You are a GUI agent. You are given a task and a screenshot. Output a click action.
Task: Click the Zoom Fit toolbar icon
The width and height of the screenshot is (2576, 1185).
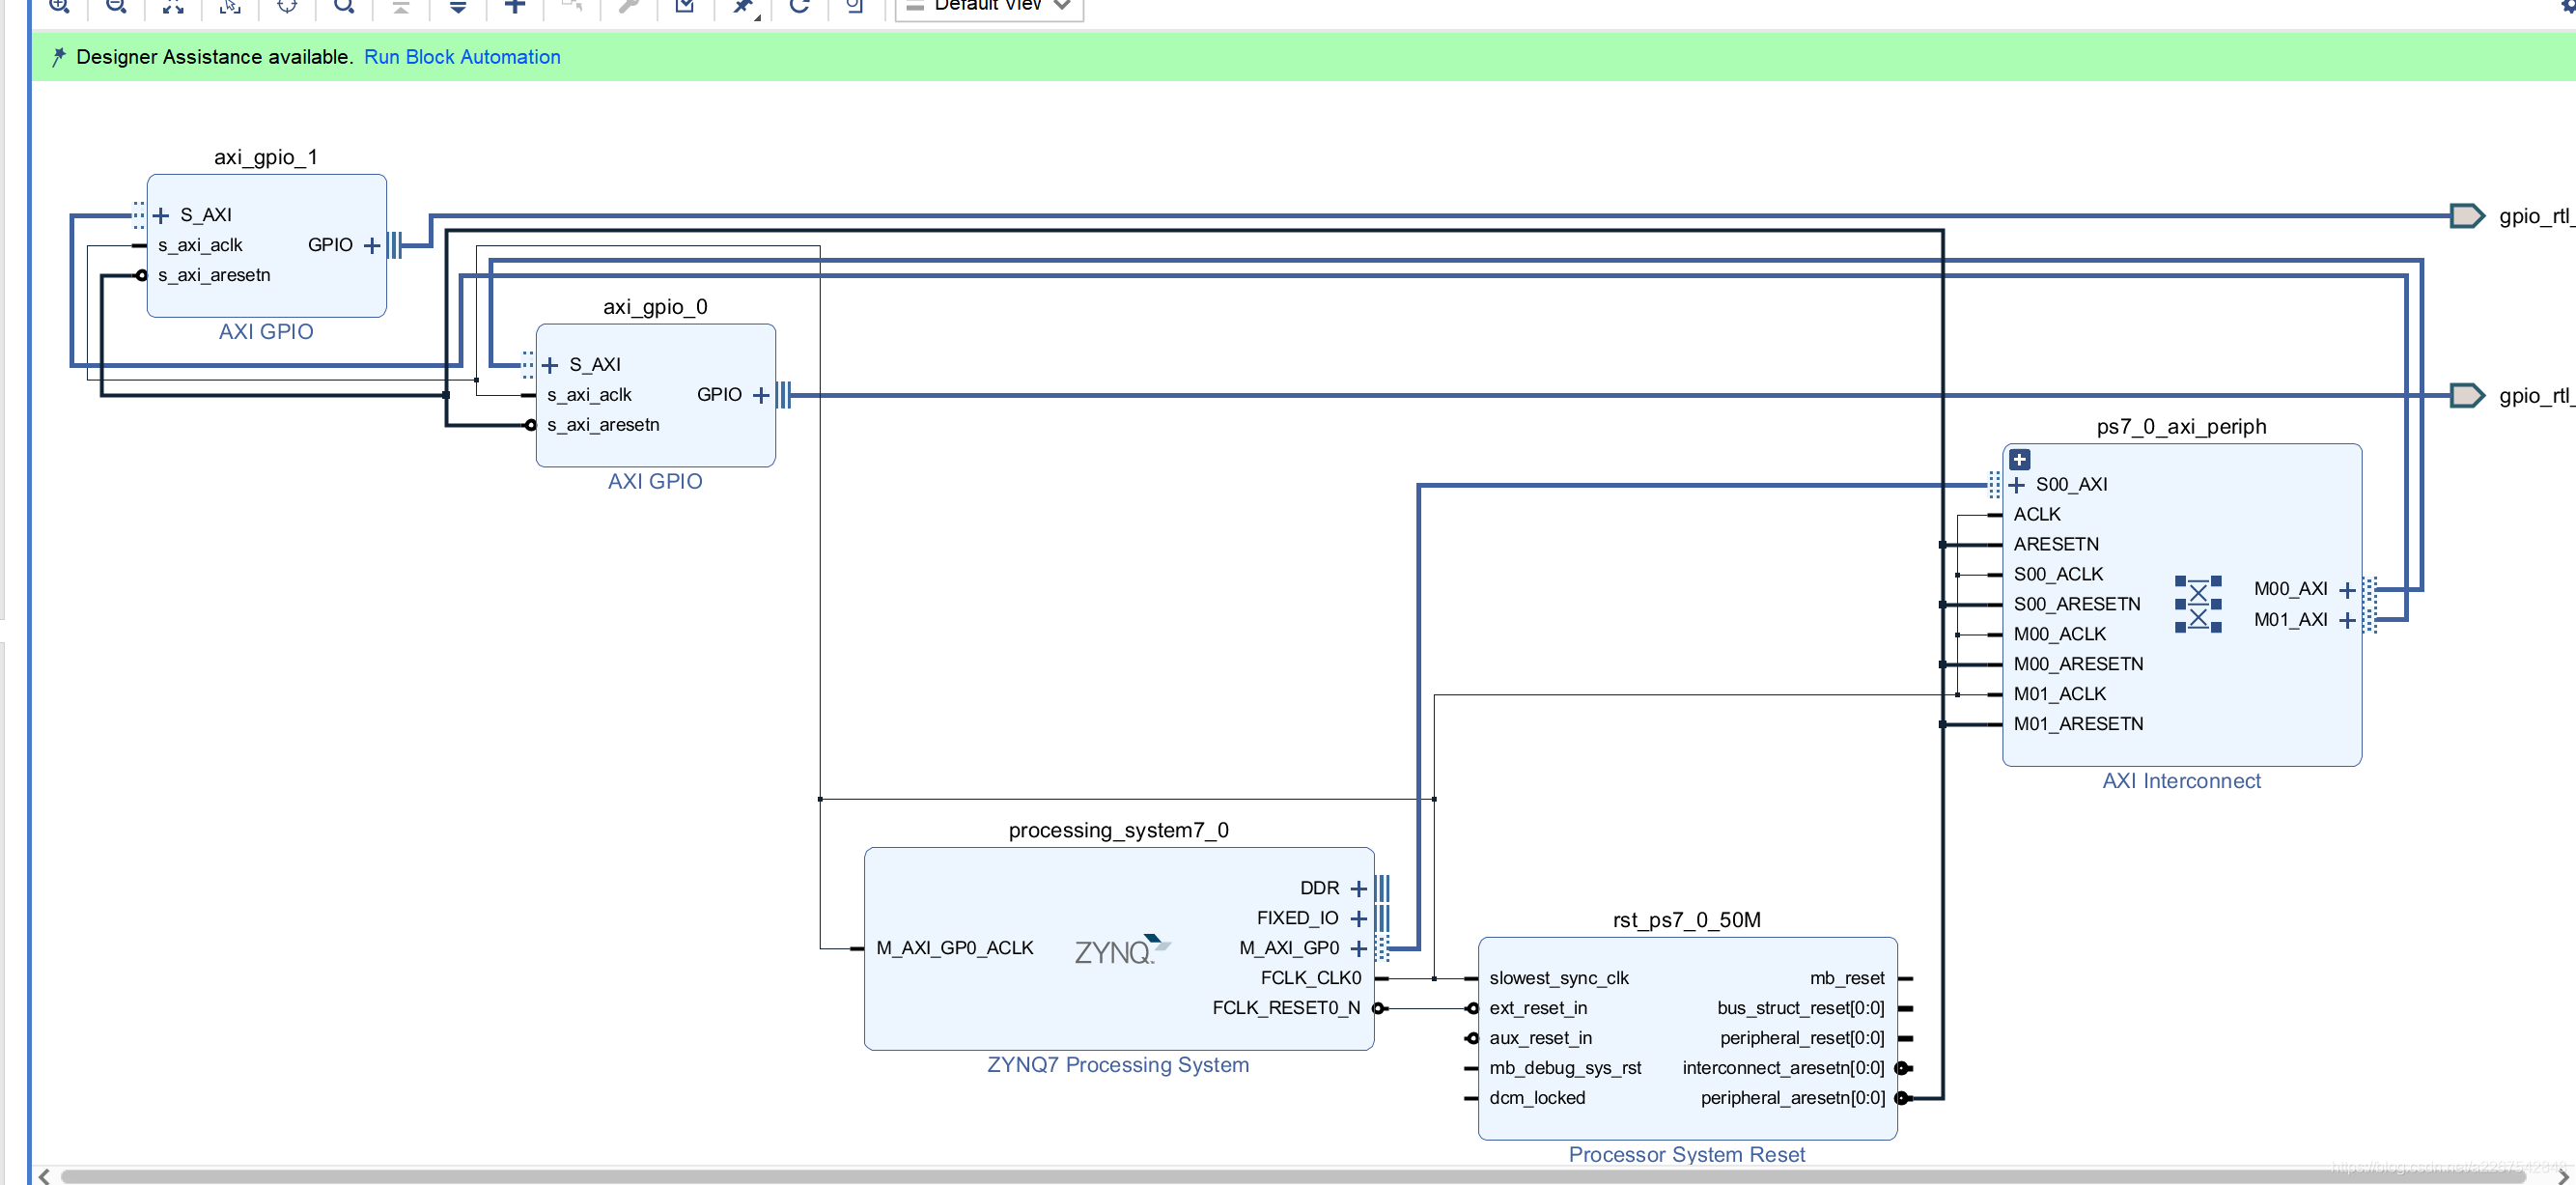click(173, 6)
